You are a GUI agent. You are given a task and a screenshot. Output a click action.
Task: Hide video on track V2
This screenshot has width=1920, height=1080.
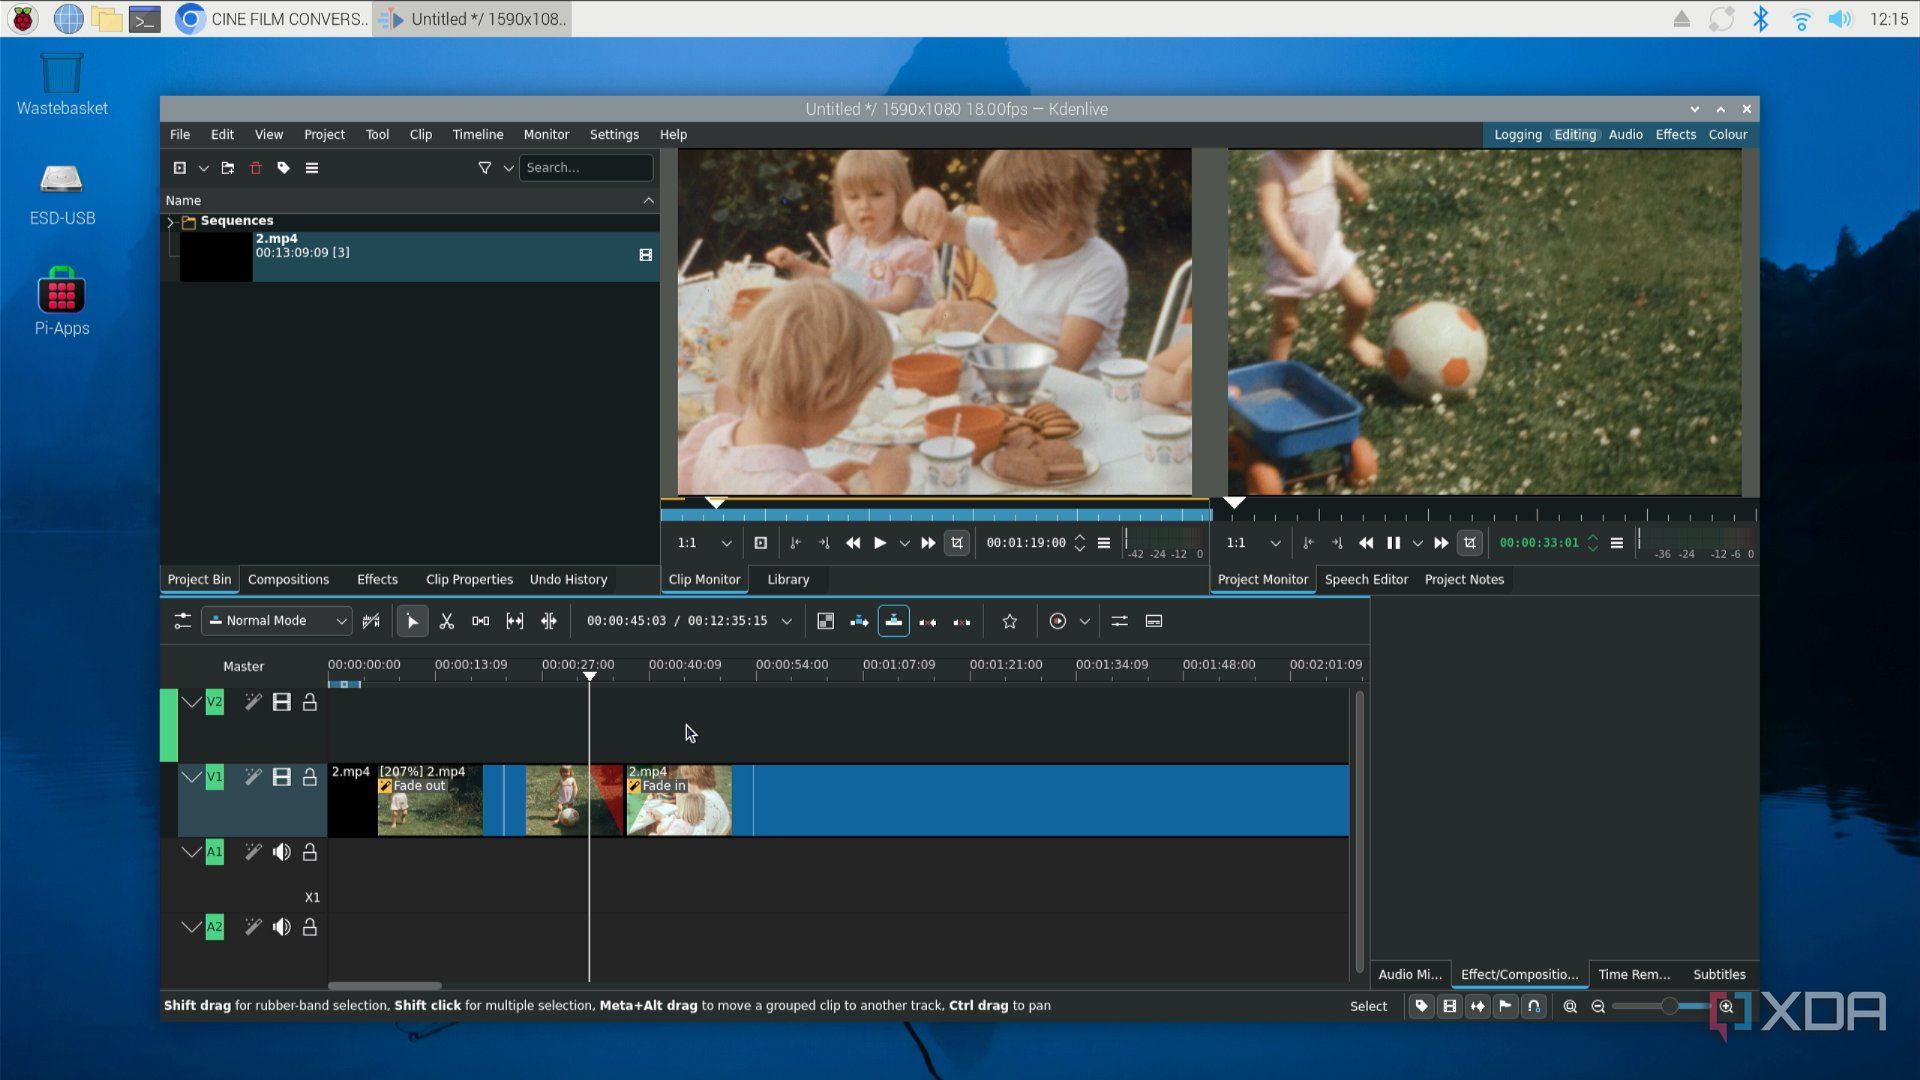point(282,703)
